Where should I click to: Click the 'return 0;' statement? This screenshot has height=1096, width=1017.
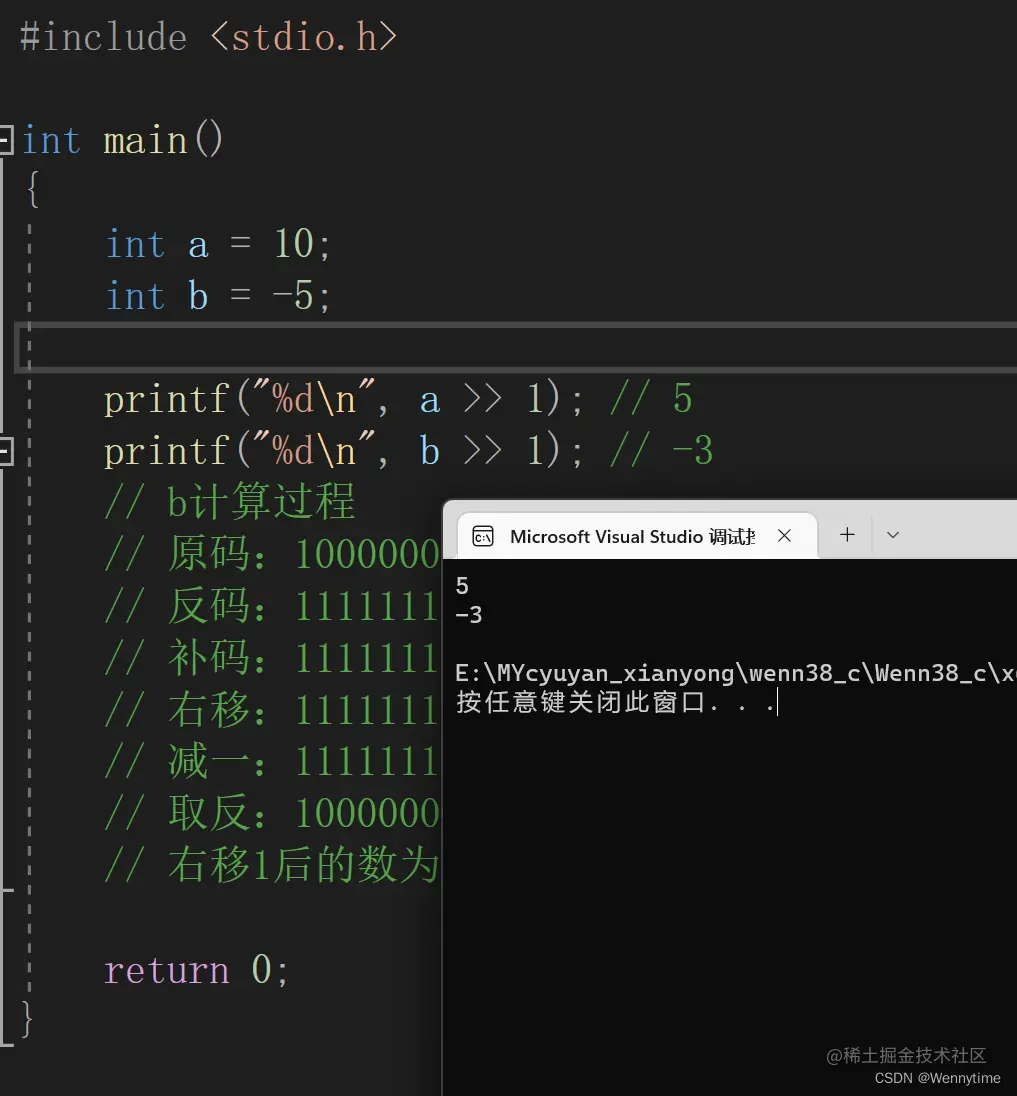tap(196, 969)
